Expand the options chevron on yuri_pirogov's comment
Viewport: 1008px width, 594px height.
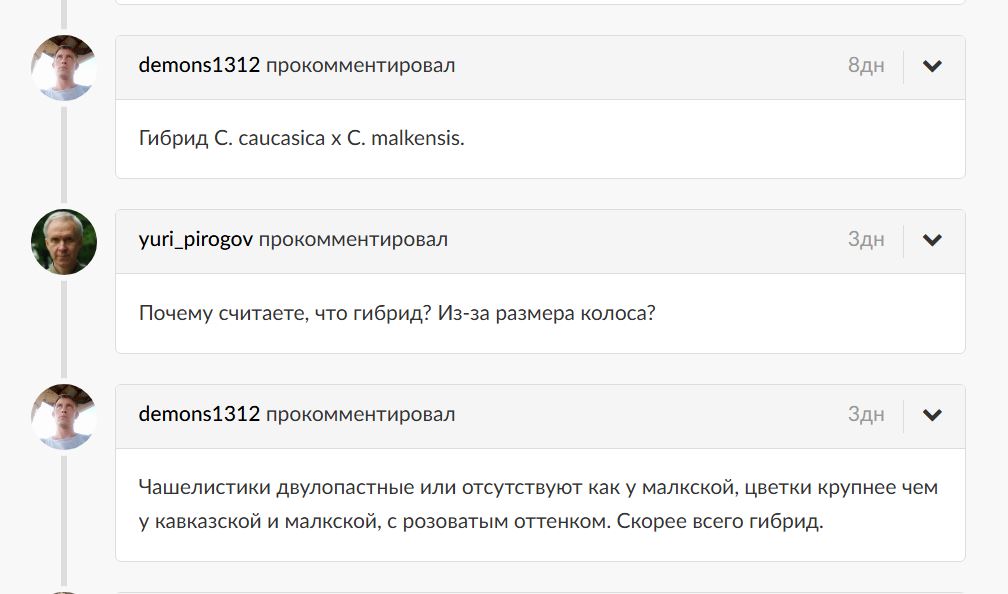tap(932, 240)
